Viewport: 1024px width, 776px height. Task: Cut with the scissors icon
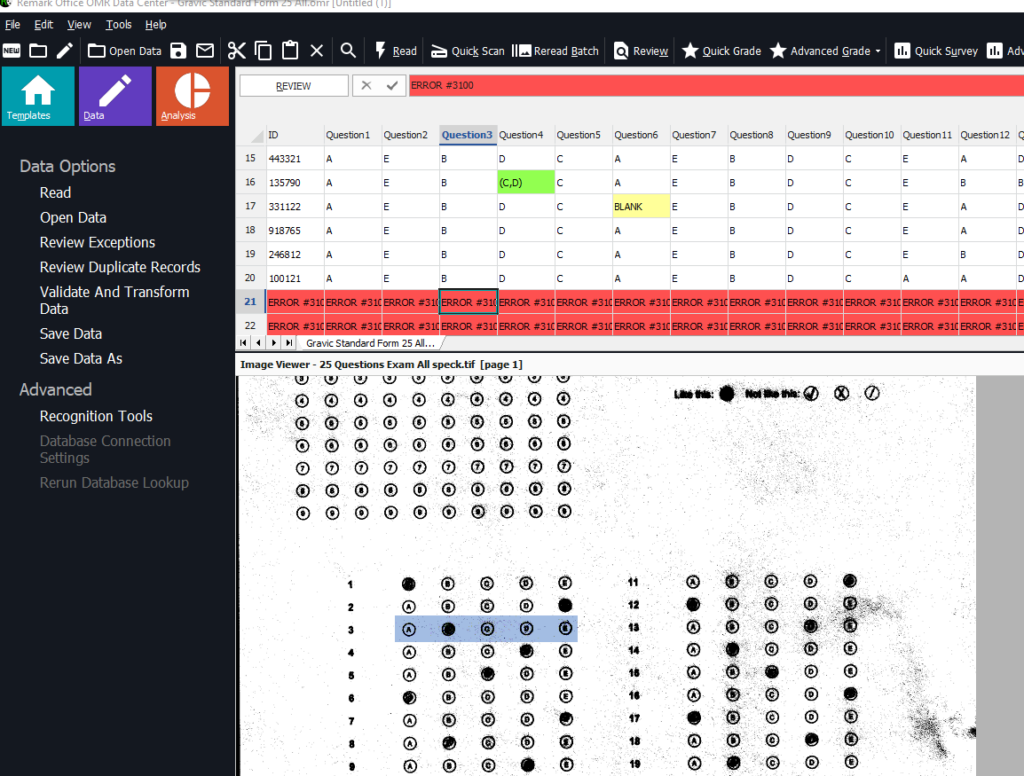(236, 50)
